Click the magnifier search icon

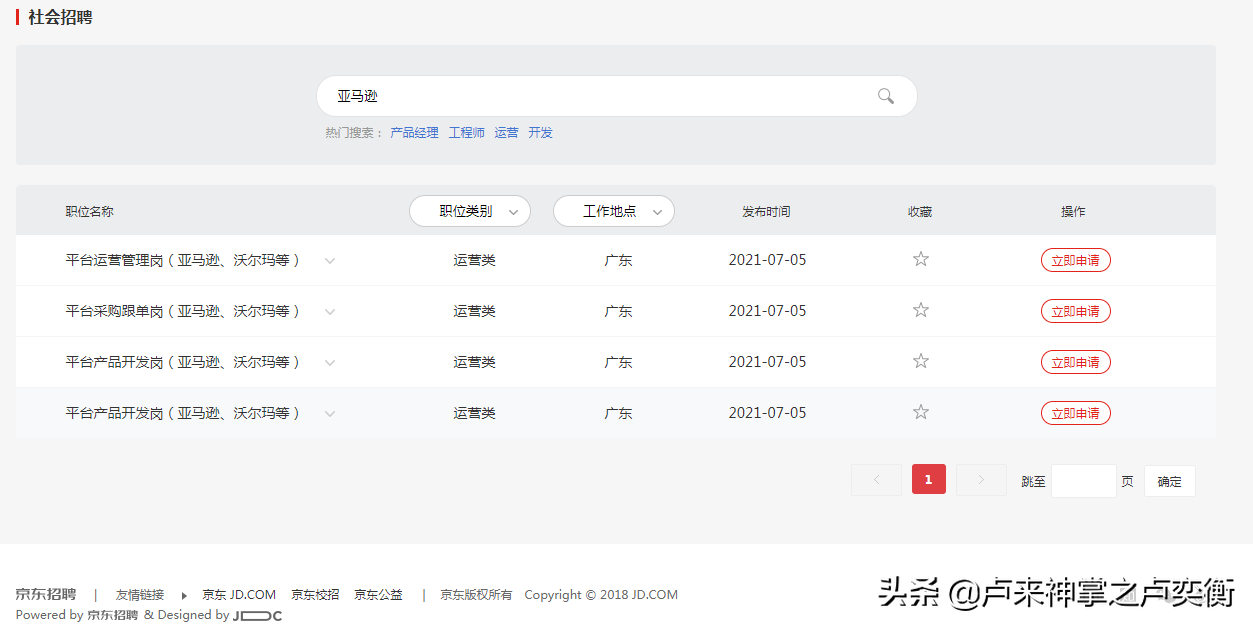886,96
